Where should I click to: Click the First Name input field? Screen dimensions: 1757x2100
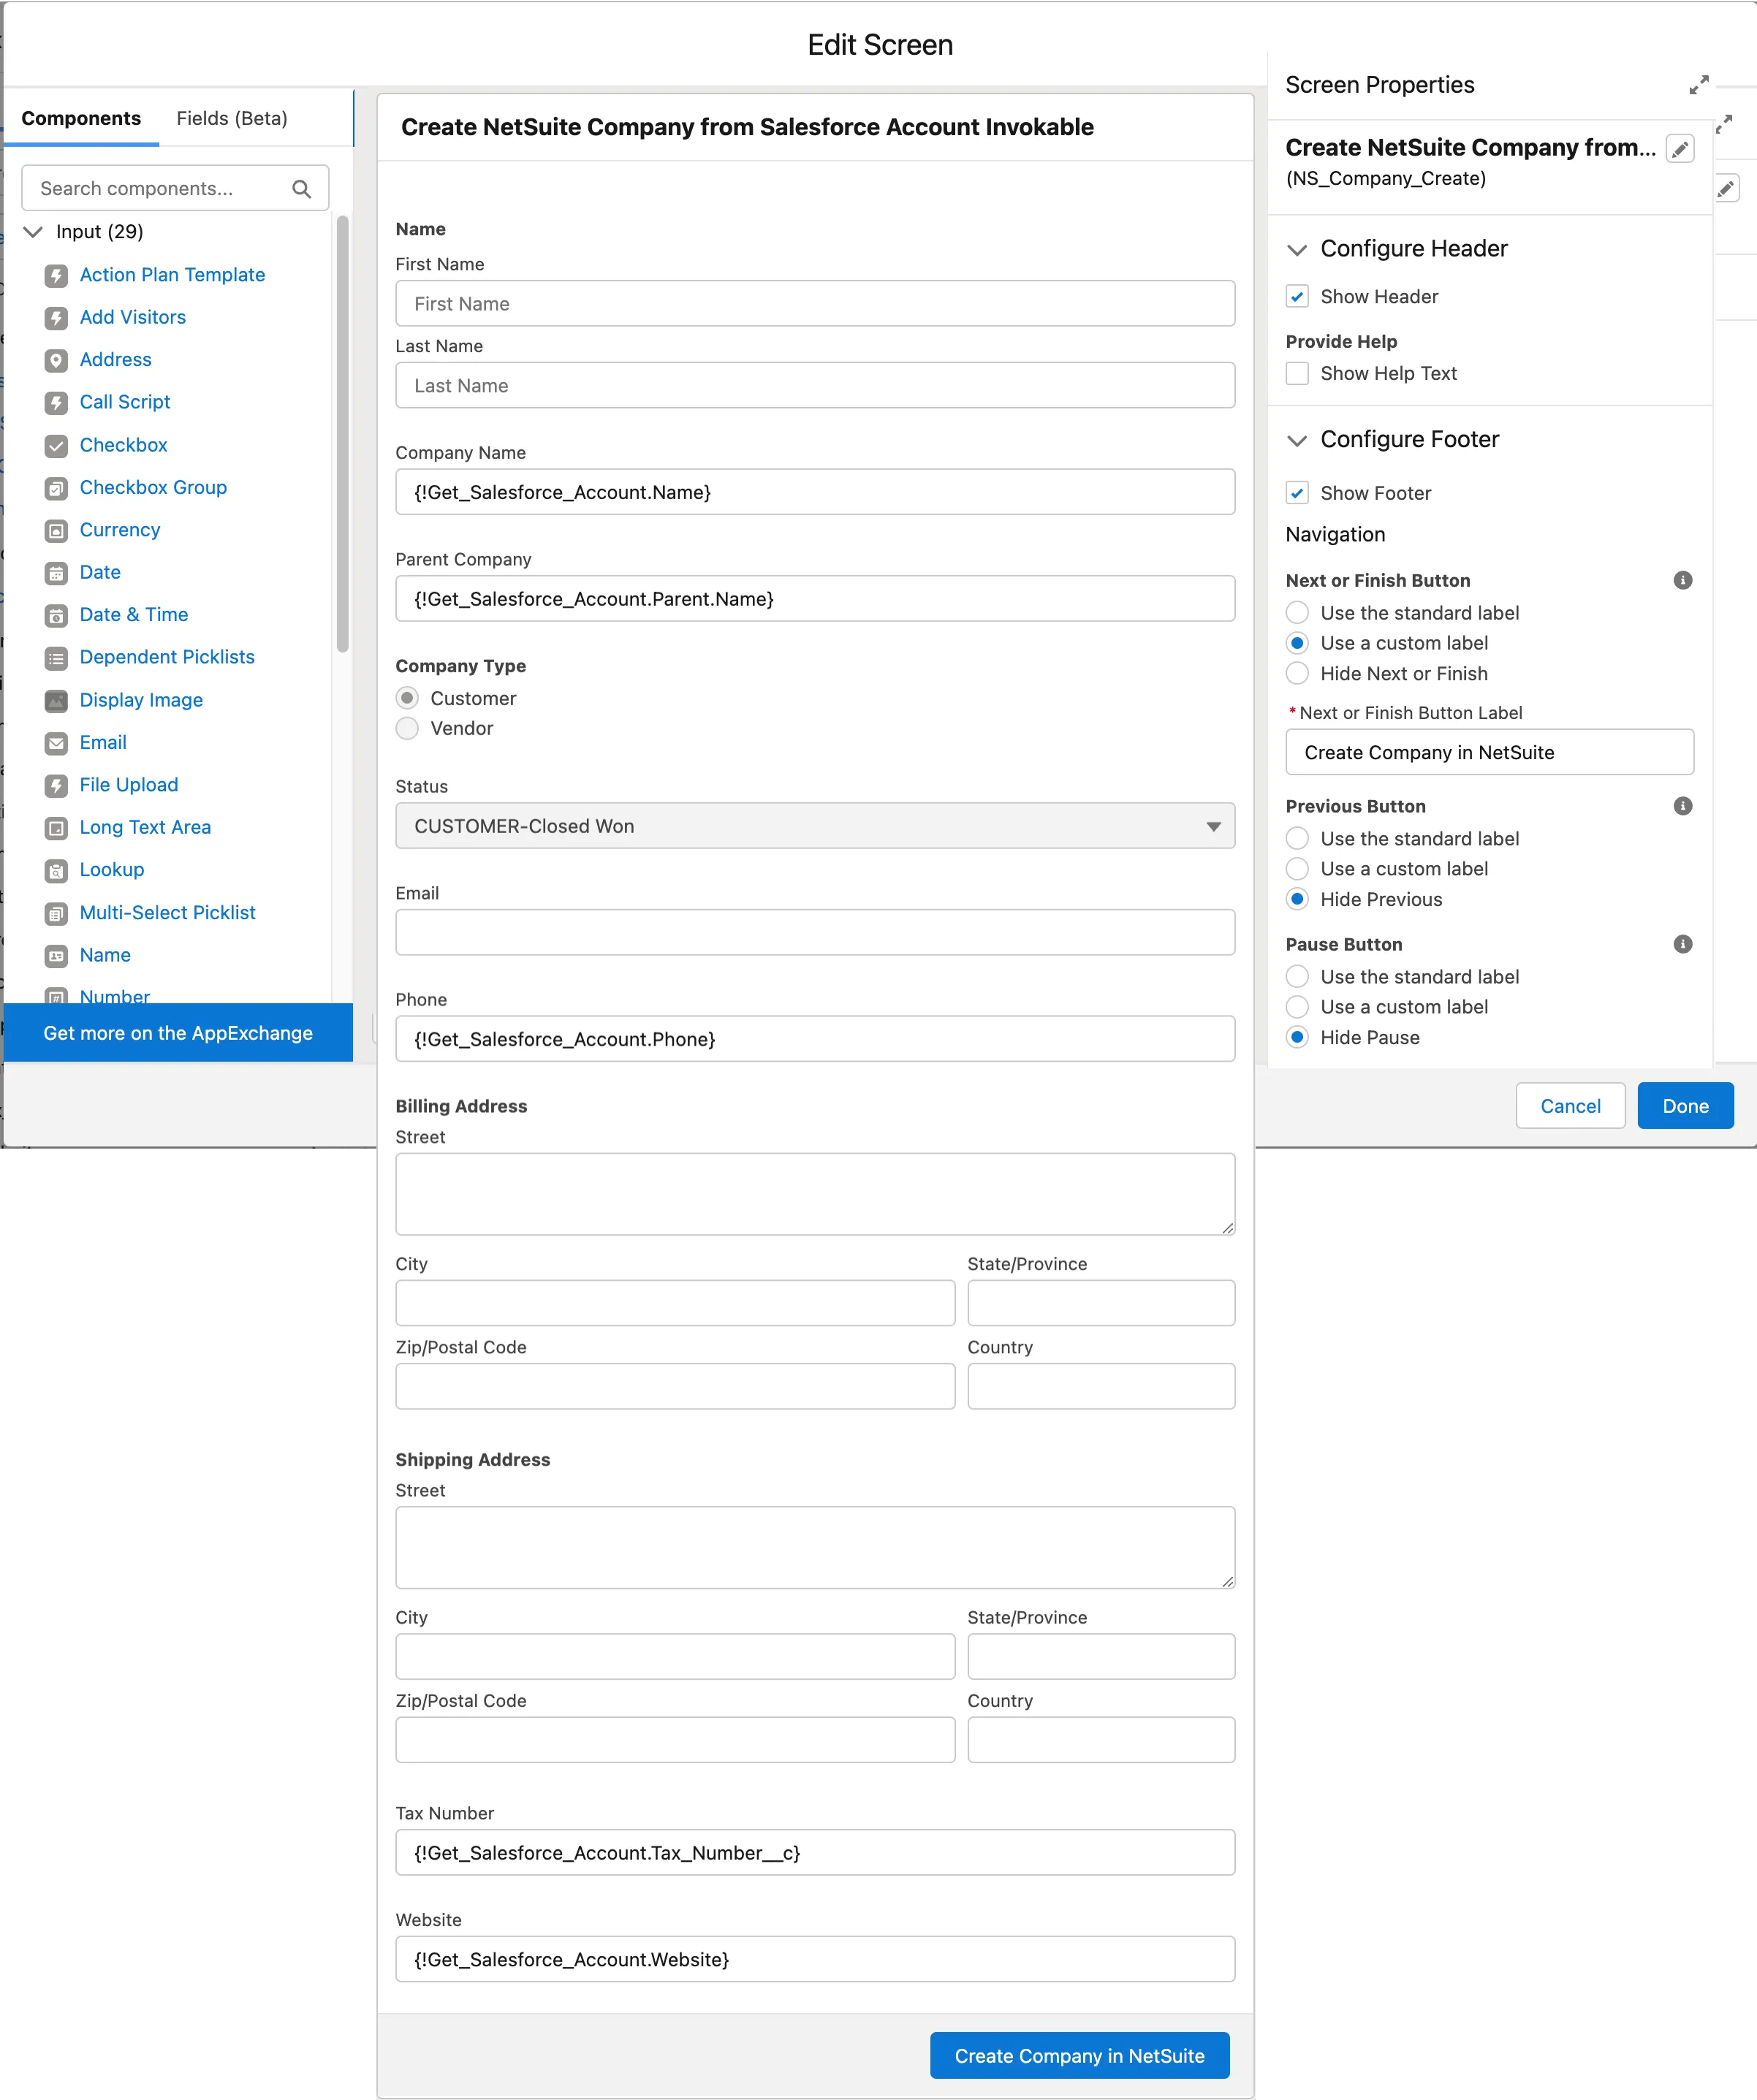[815, 303]
